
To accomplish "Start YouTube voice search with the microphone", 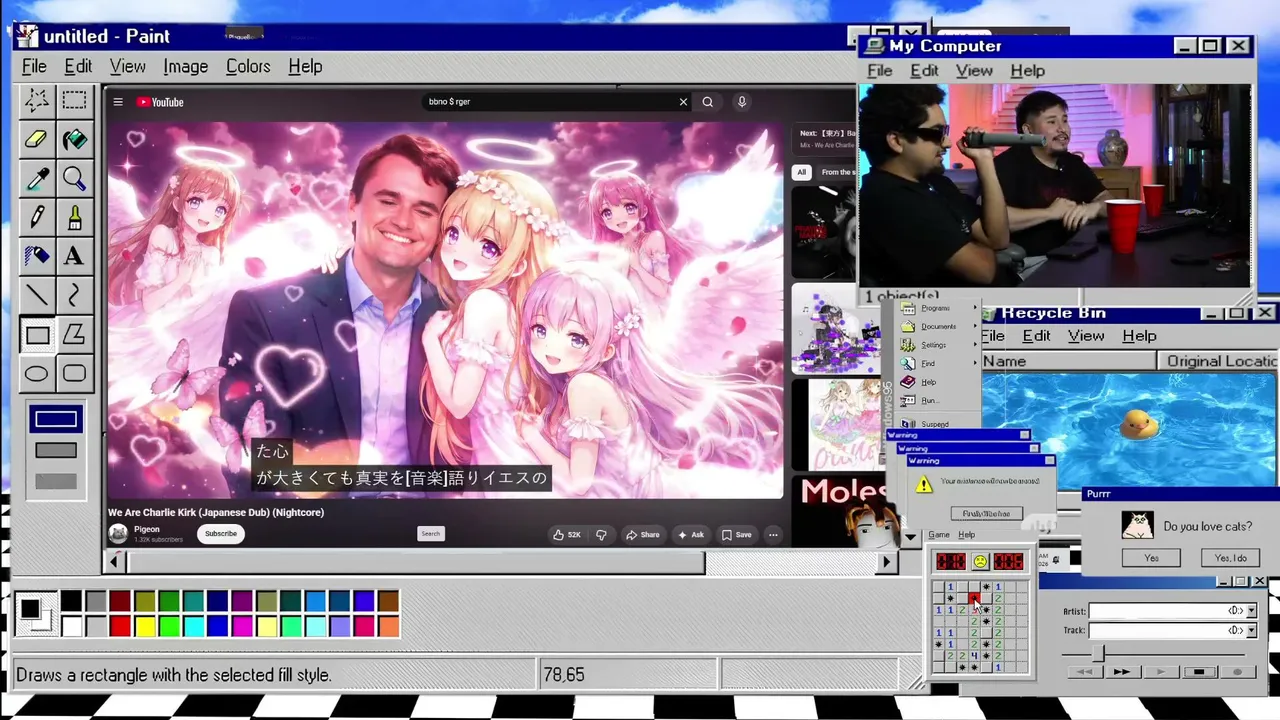I will (x=742, y=102).
